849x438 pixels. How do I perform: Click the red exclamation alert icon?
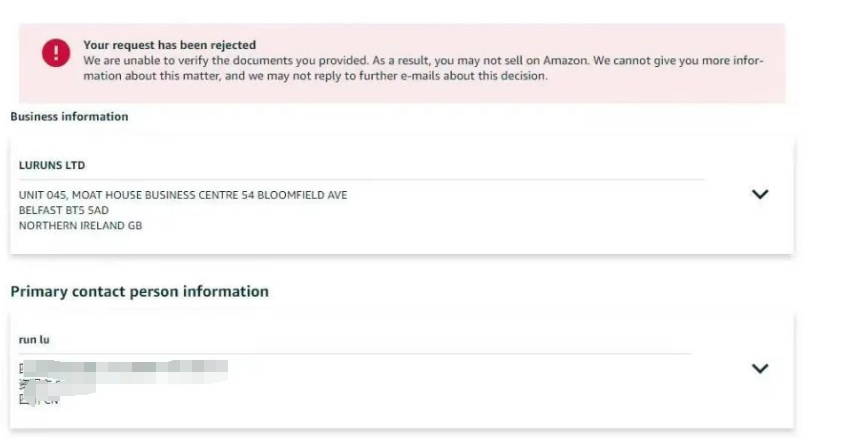[x=56, y=53]
